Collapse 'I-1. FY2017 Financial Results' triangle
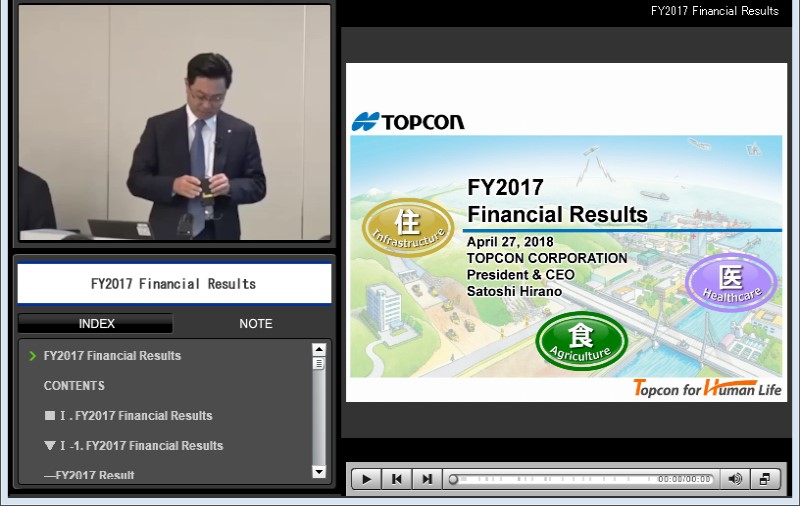800x506 pixels. tap(49, 445)
